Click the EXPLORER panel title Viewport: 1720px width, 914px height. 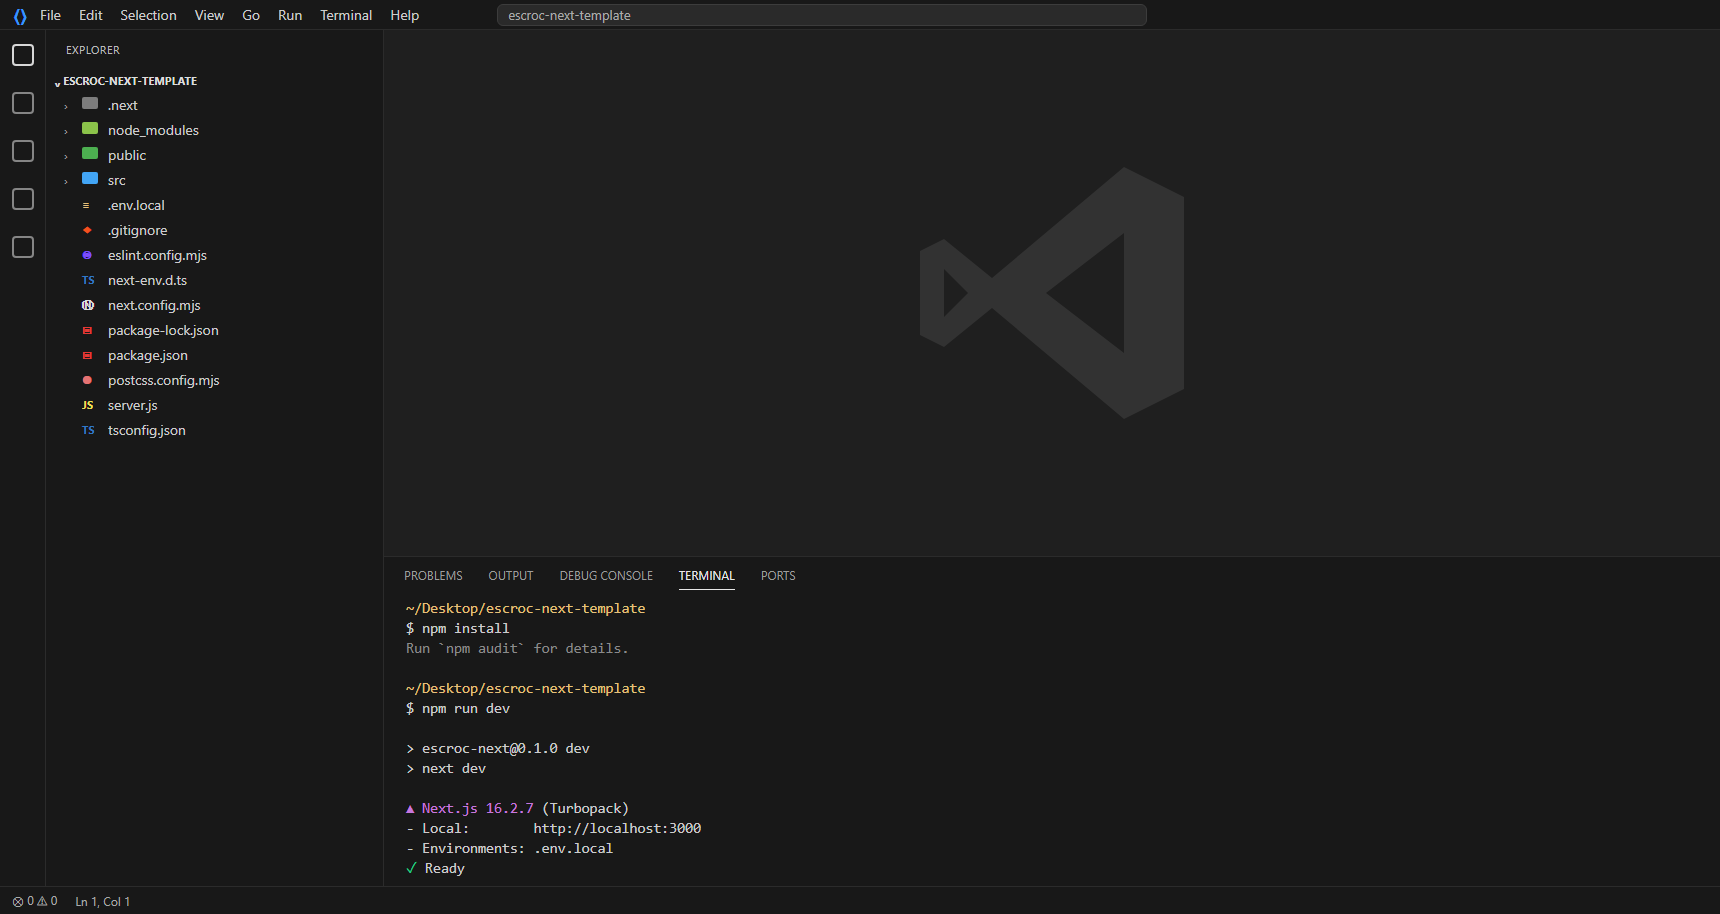click(93, 50)
